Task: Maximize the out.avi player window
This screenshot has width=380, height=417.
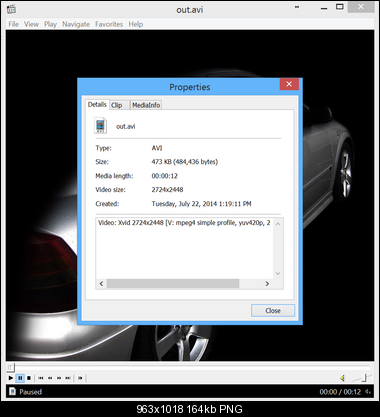Action: 340,7
